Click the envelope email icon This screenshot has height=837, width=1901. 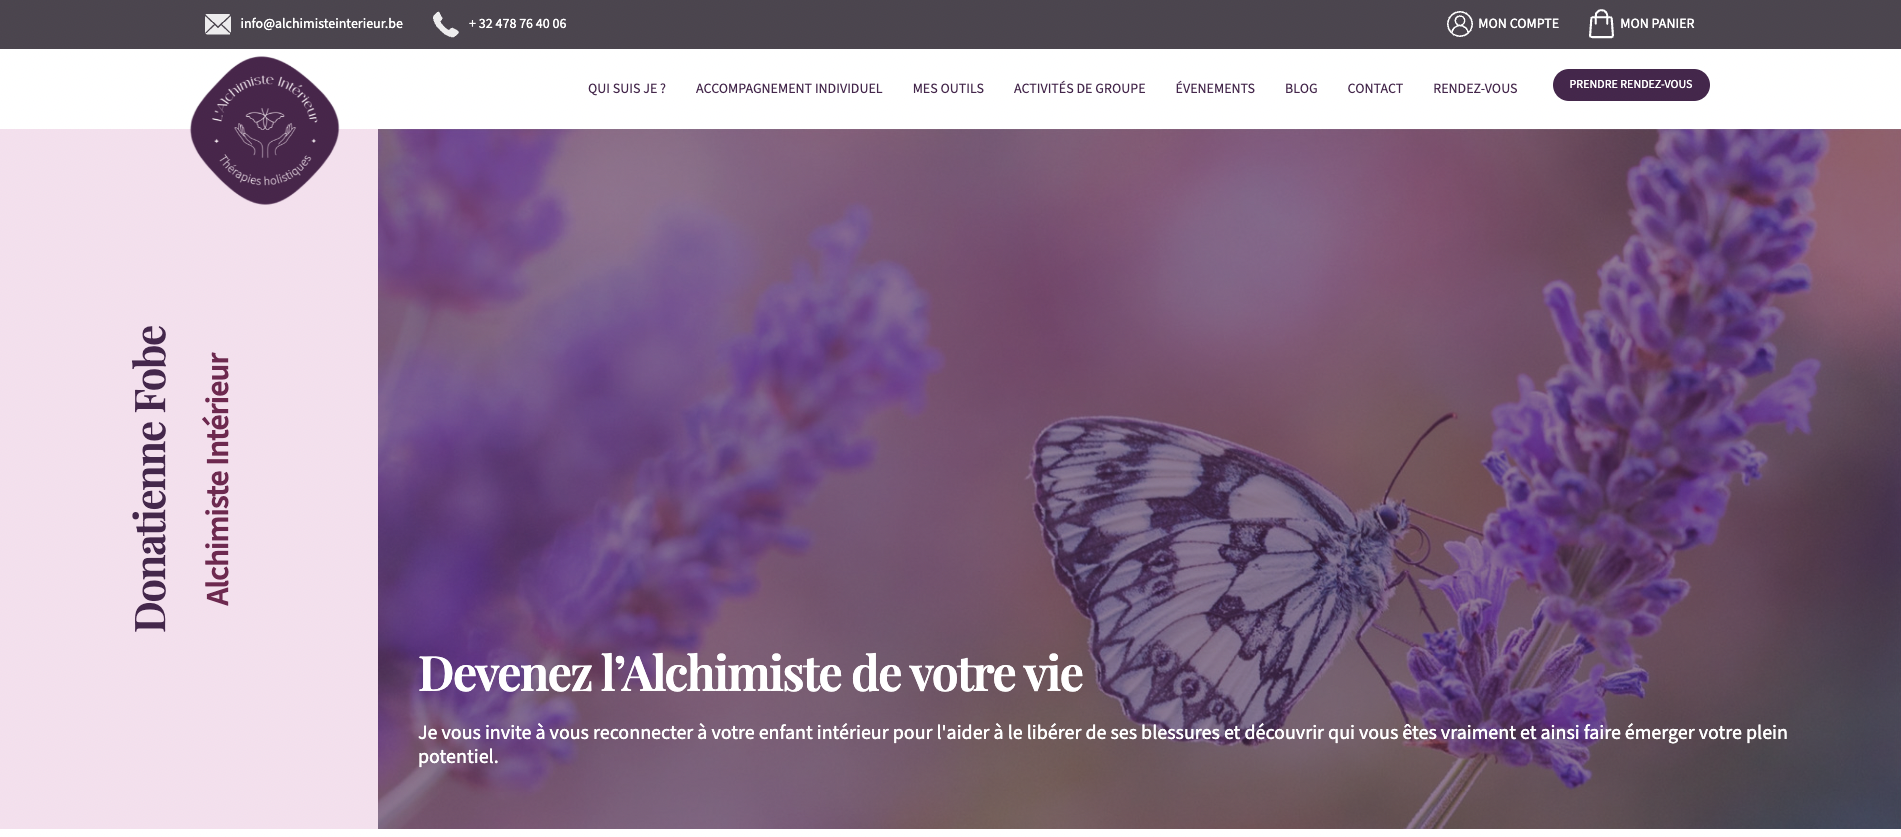(218, 24)
